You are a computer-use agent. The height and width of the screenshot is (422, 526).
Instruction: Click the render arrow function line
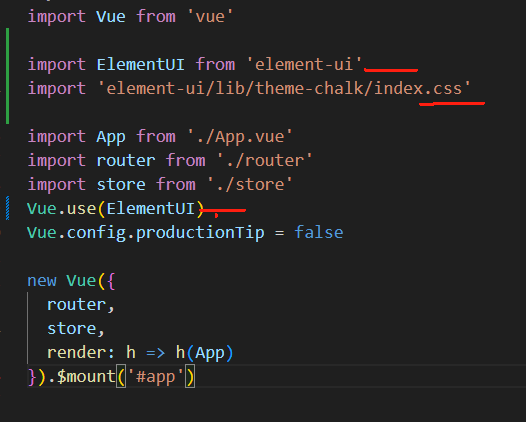140,352
